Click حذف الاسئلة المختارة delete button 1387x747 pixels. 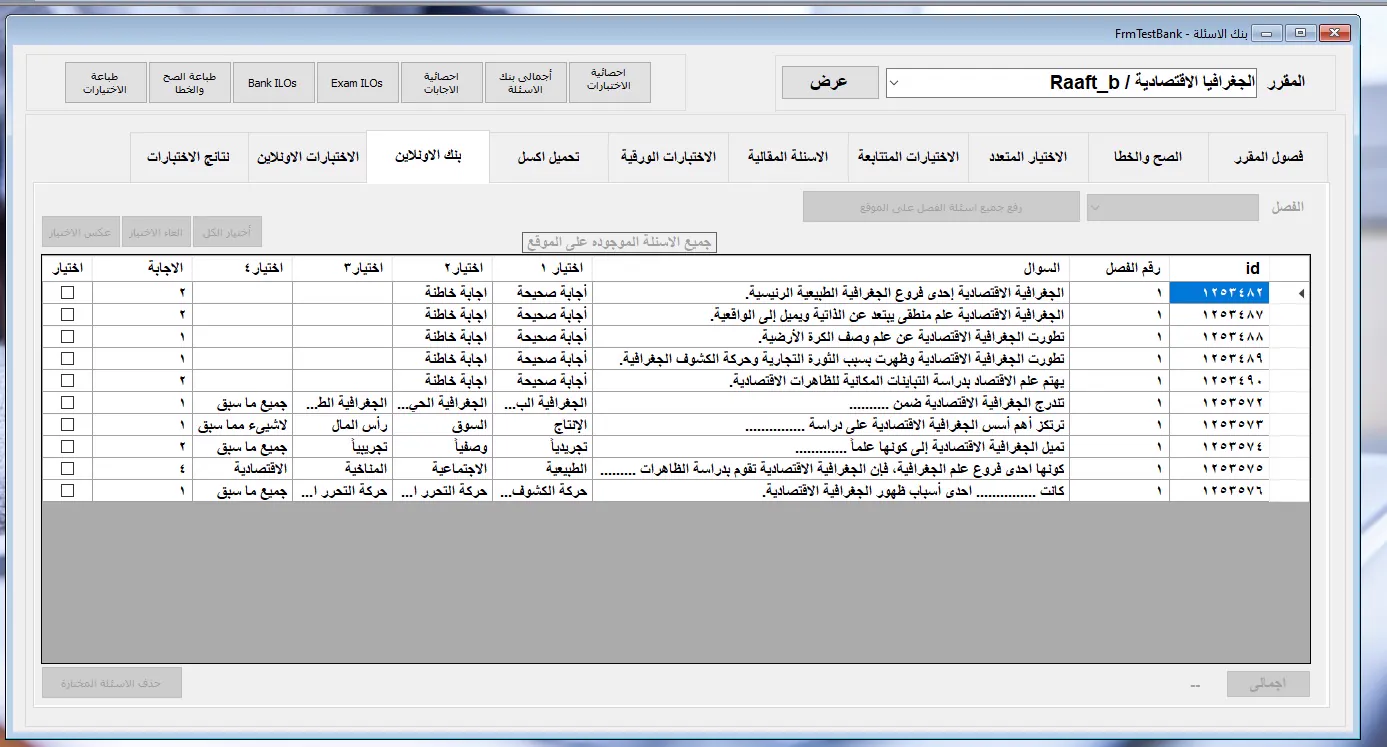tap(112, 684)
